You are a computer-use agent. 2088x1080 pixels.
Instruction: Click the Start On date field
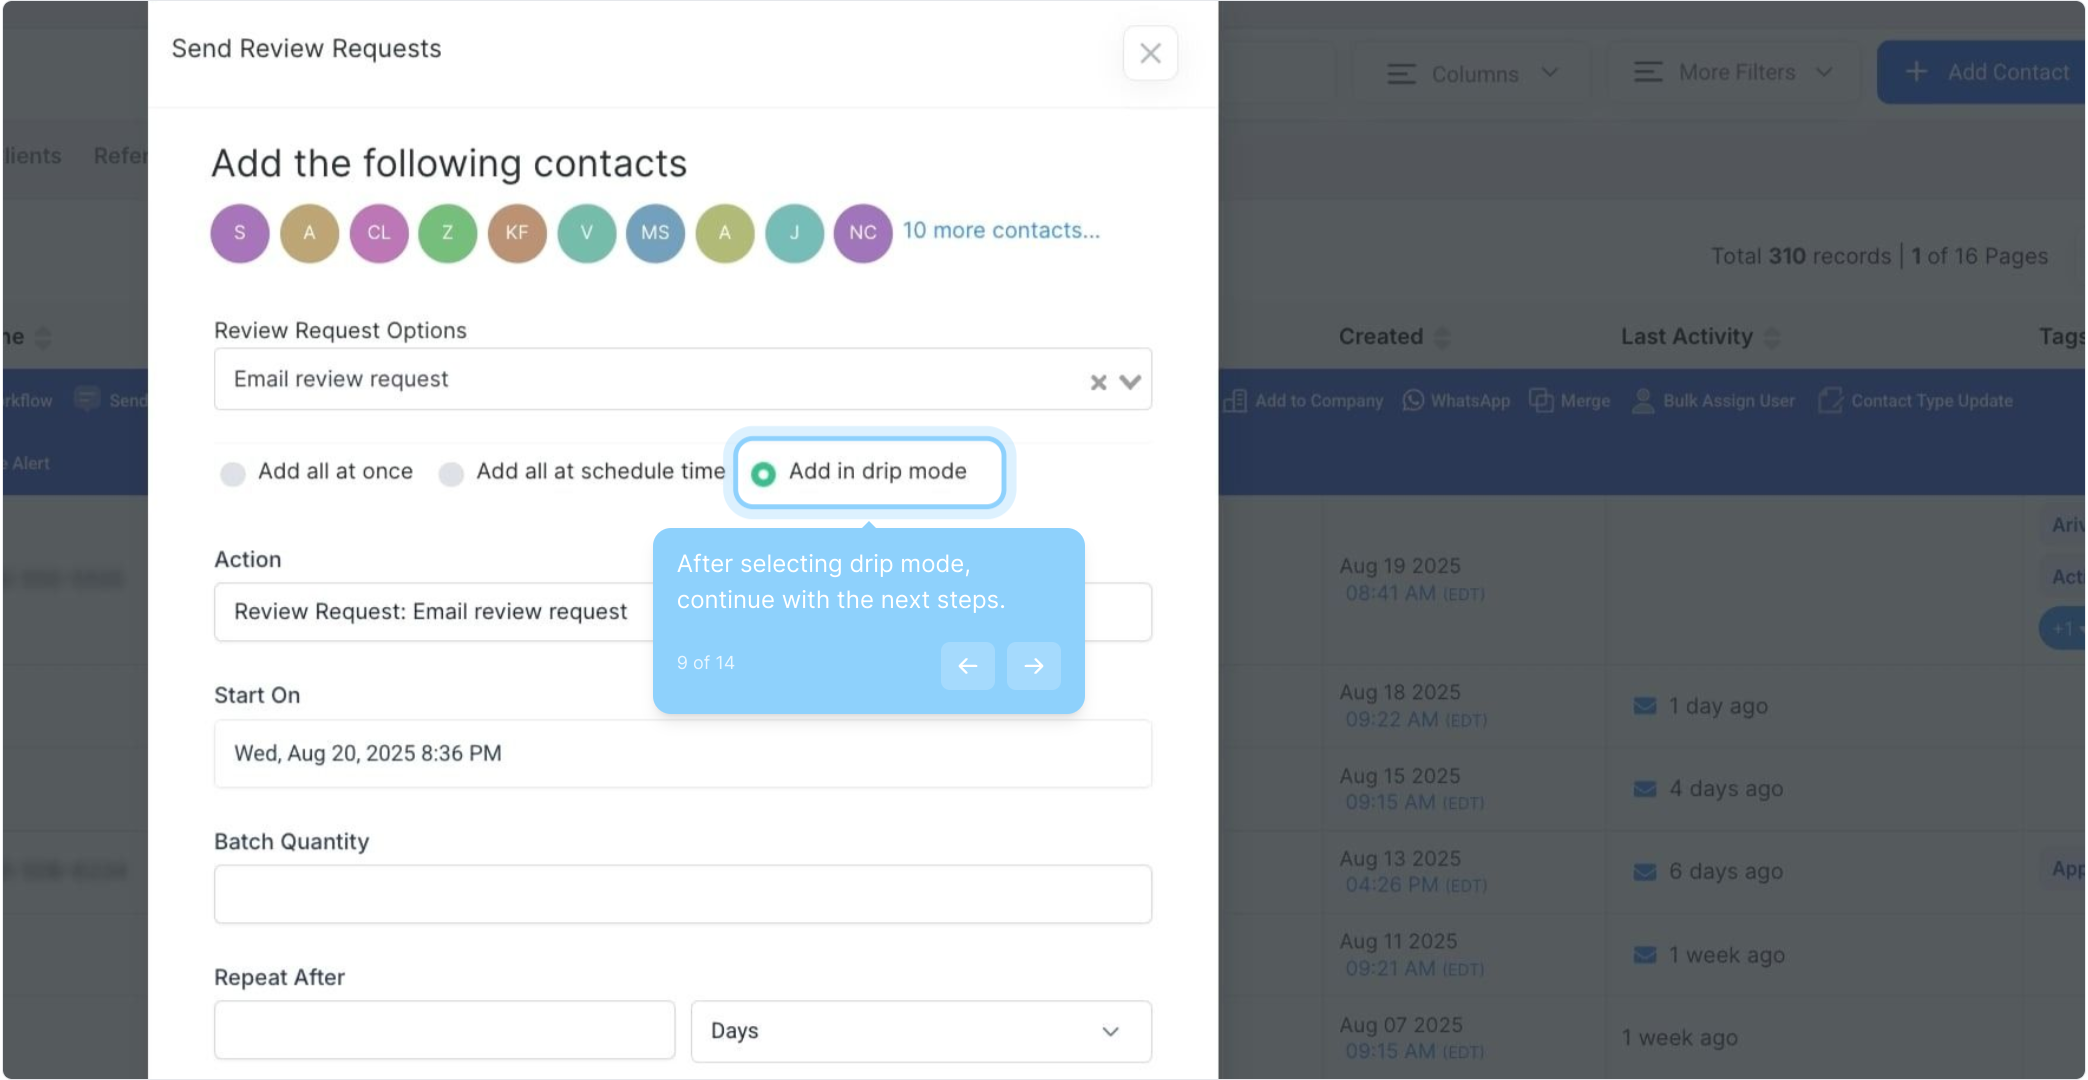pos(682,754)
